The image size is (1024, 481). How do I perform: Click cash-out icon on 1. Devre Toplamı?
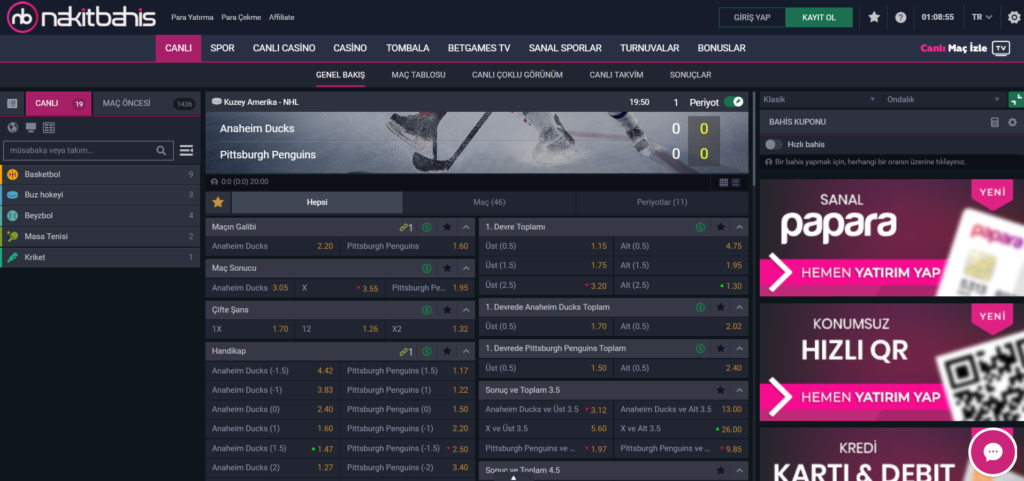(700, 227)
